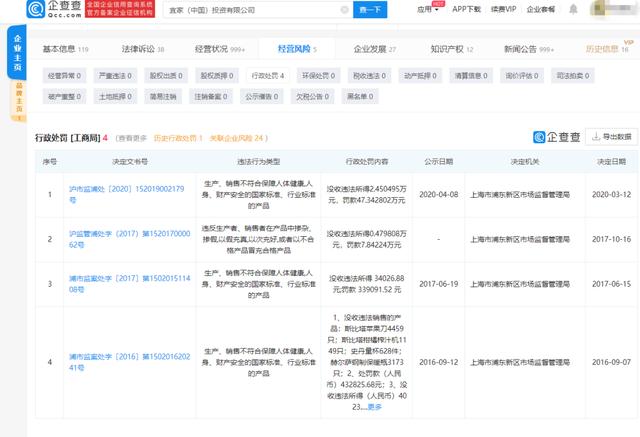Select the 清算信息 0 filter tag

(471, 75)
